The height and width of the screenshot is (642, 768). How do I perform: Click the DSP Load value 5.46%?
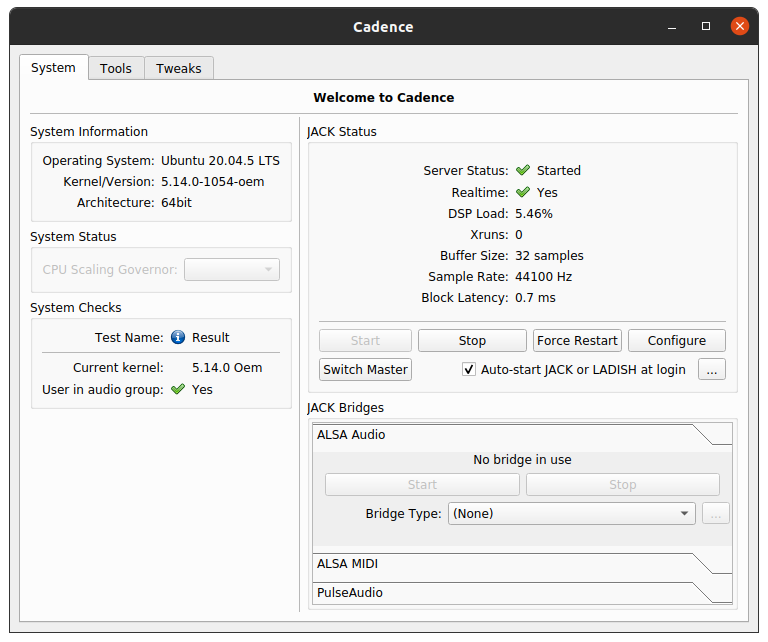coord(534,214)
